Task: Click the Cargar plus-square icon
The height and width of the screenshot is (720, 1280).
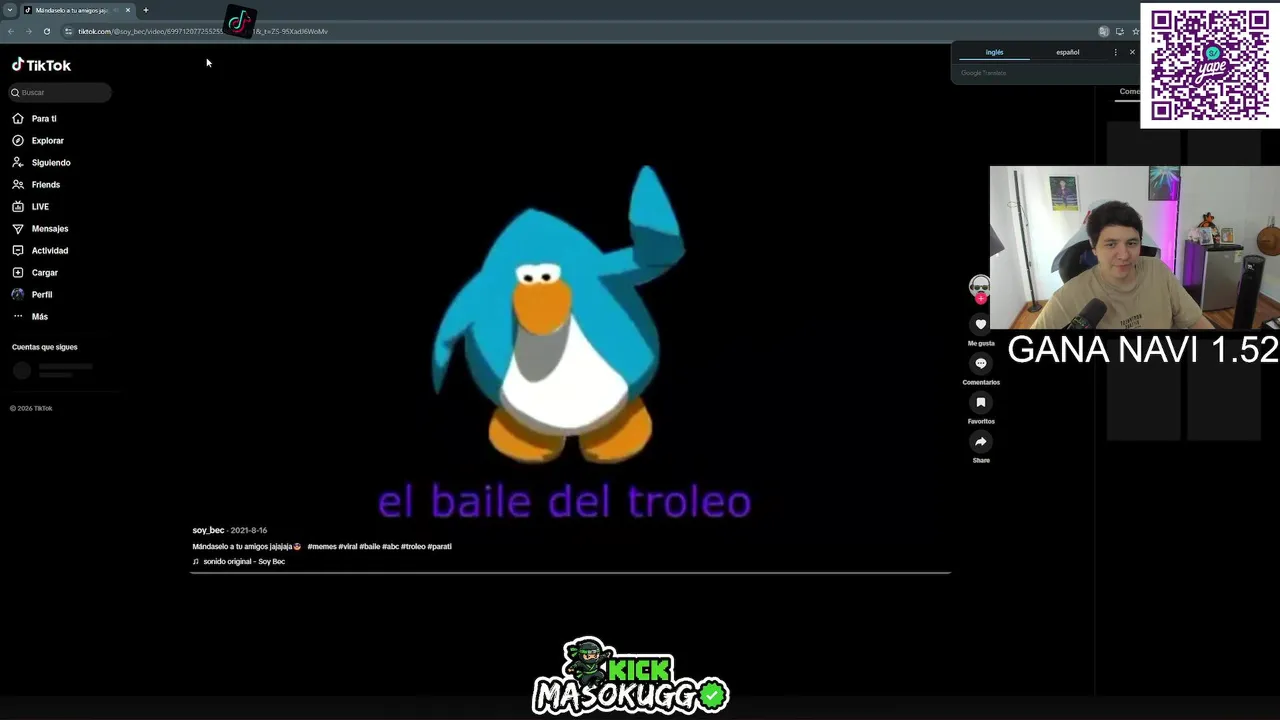Action: pyautogui.click(x=18, y=273)
